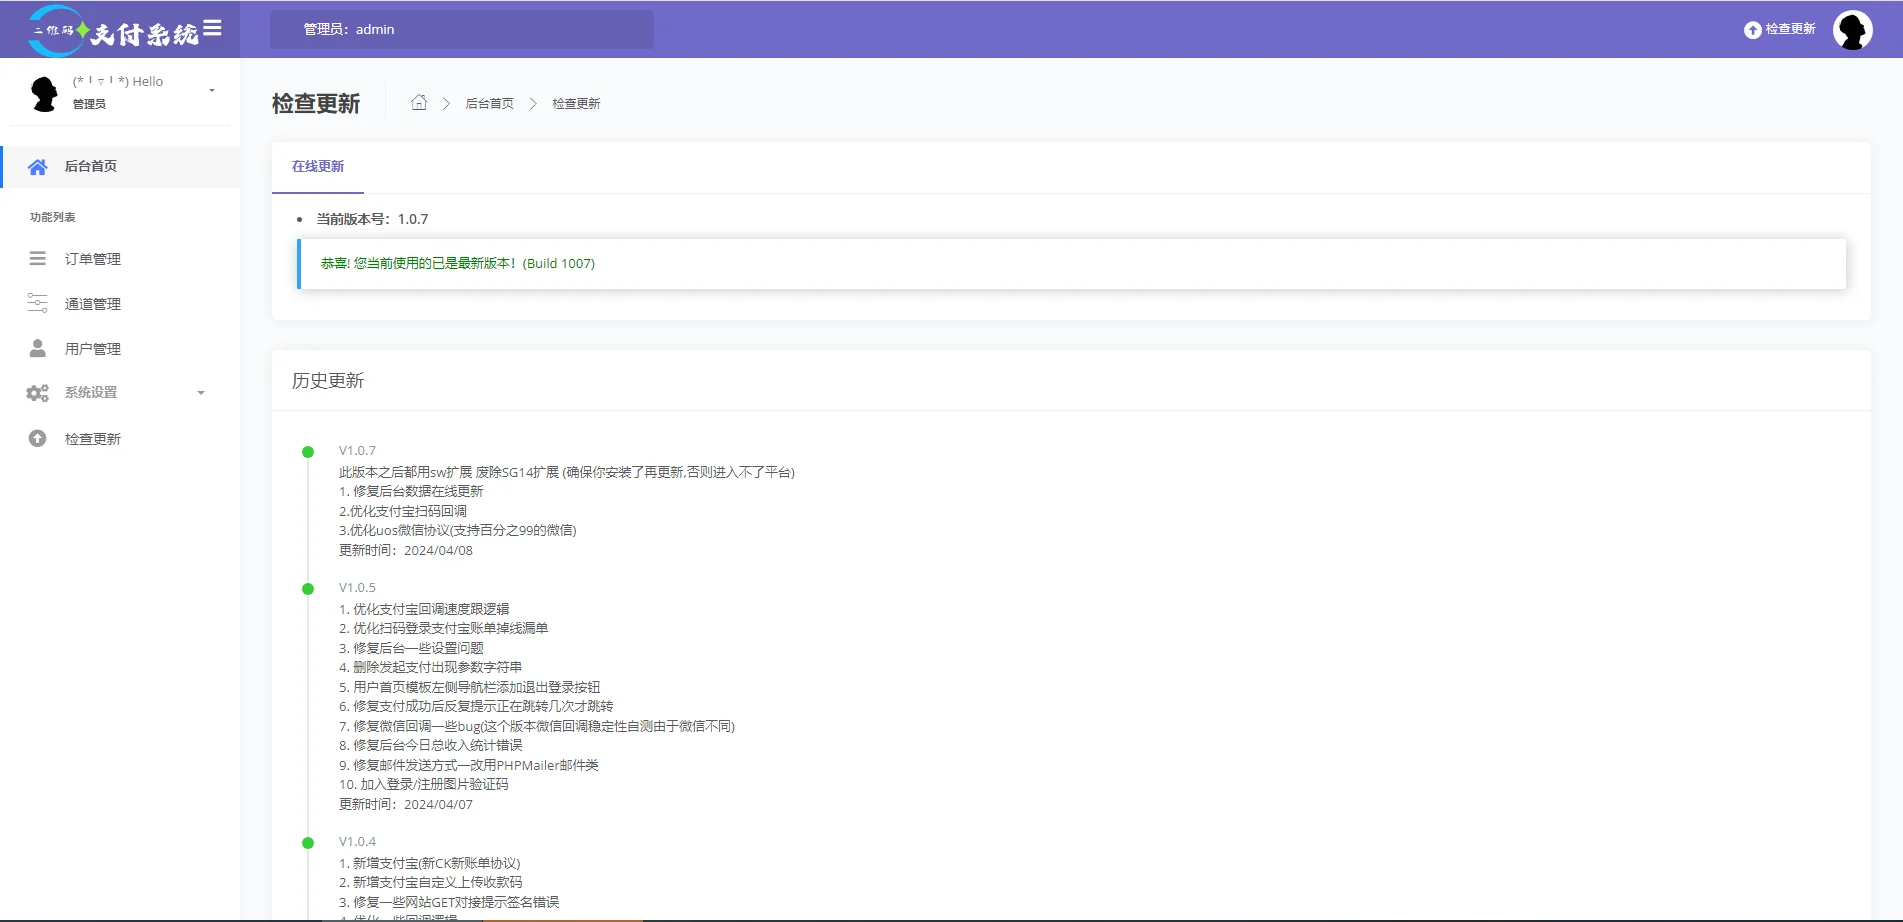Image resolution: width=1903 pixels, height=922 pixels.
Task: Click the breadcrumb home icon
Action: (419, 102)
